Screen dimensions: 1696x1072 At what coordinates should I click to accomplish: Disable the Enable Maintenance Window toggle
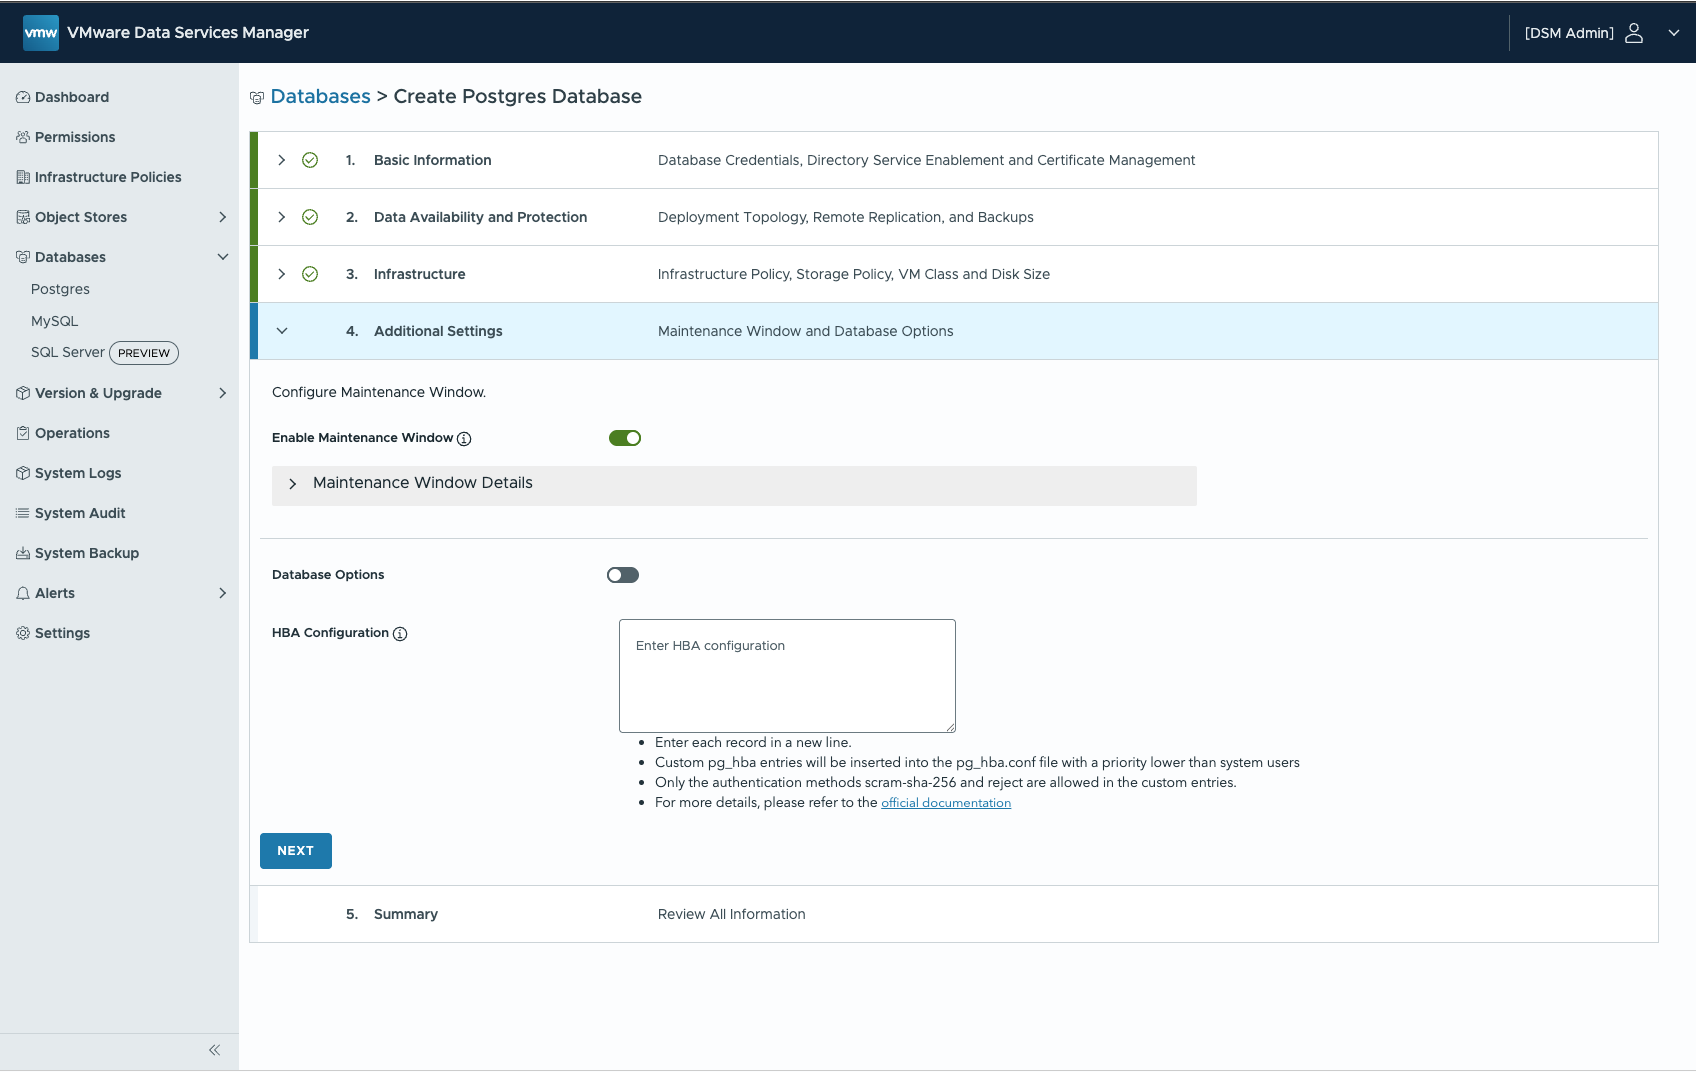(x=625, y=438)
